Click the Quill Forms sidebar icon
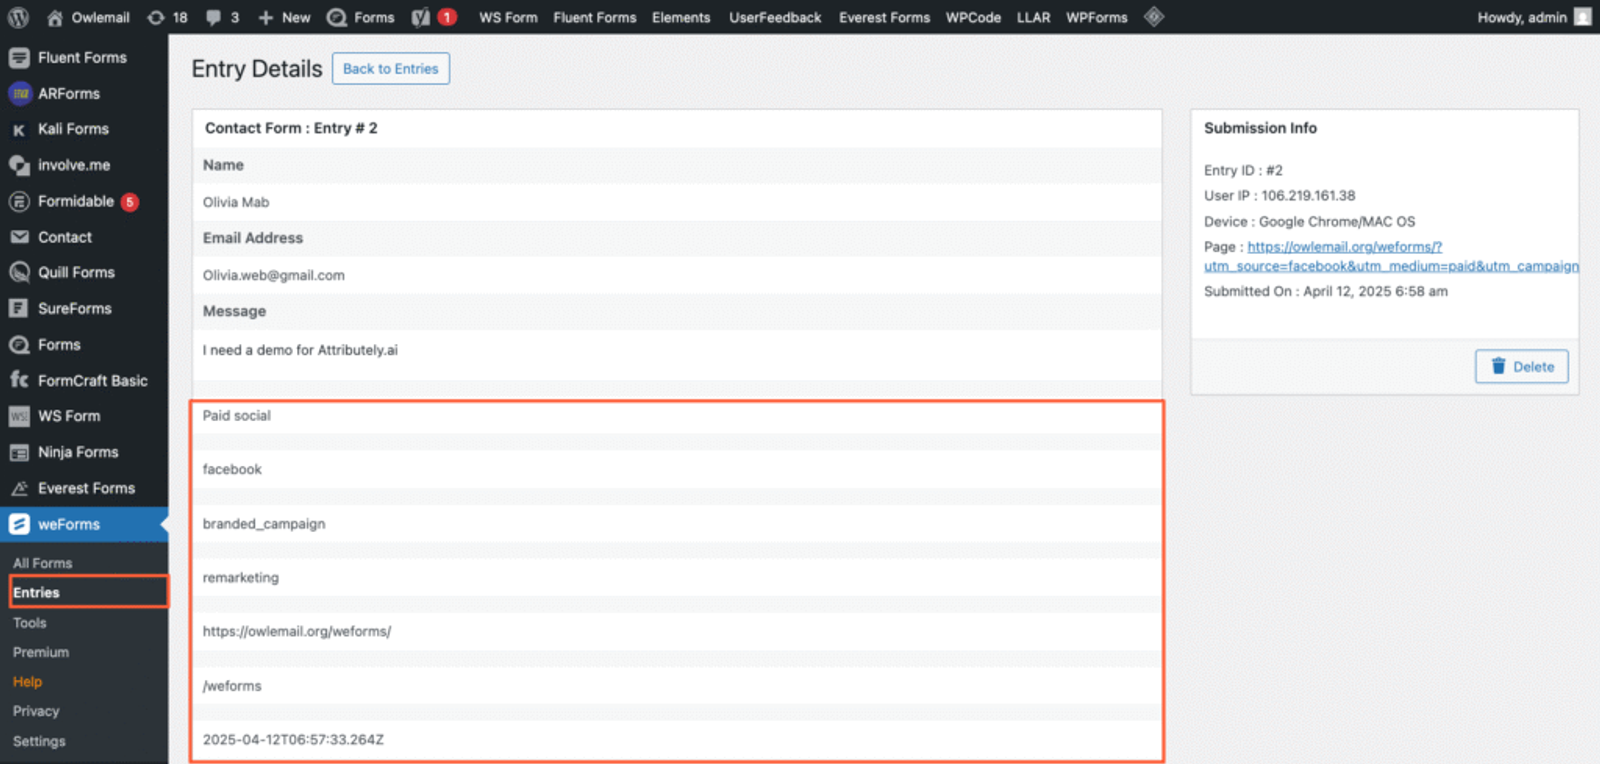The width and height of the screenshot is (1600, 764). (x=19, y=272)
